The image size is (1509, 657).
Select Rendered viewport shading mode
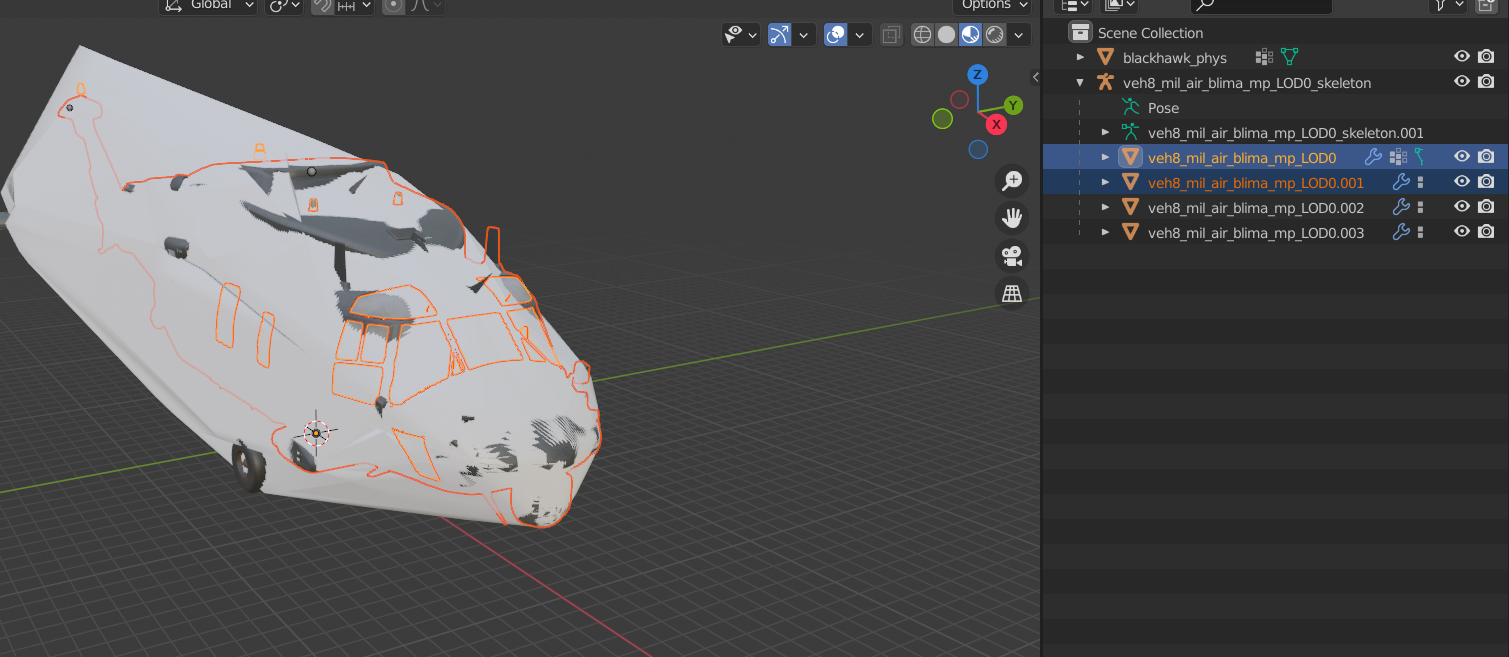[995, 35]
